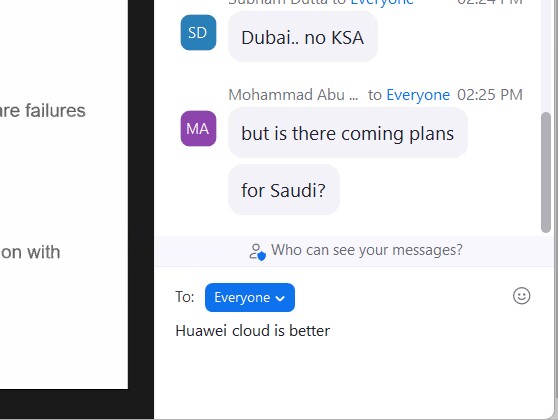Select the 'for Saudi?' message bubble
The height and width of the screenshot is (420, 558).
pyautogui.click(x=284, y=190)
